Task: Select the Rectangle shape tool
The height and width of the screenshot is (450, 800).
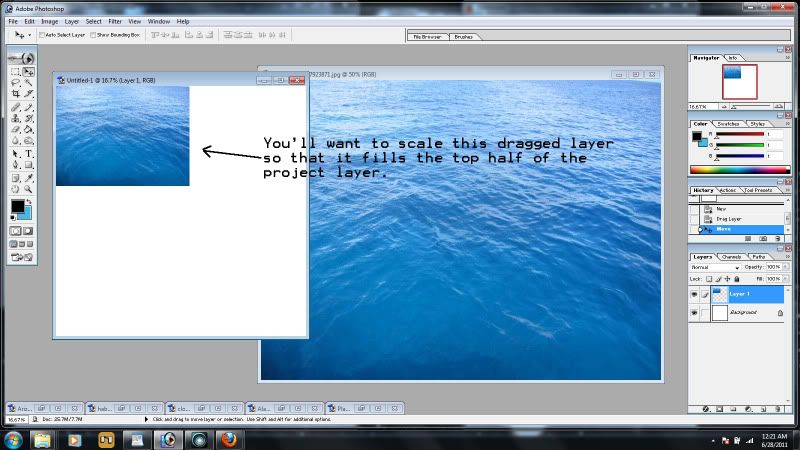Action: tap(29, 165)
